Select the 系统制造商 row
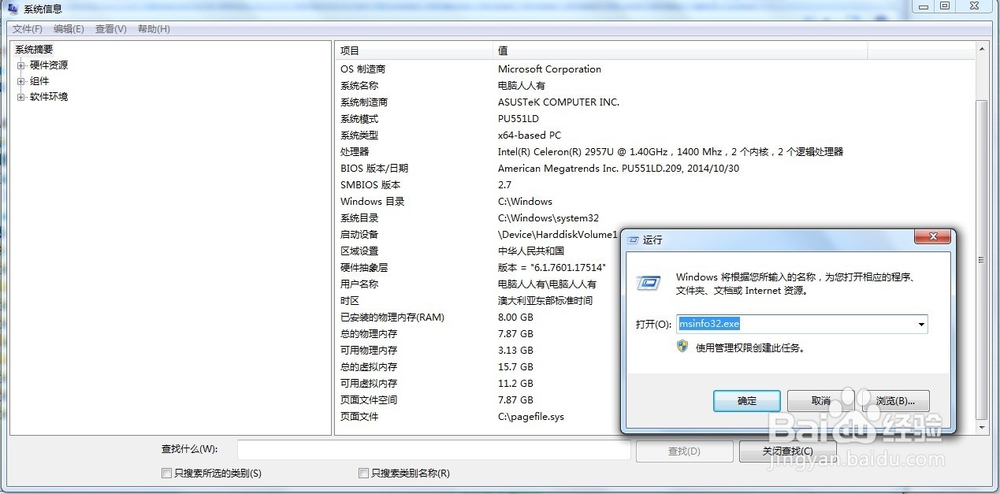 point(655,102)
